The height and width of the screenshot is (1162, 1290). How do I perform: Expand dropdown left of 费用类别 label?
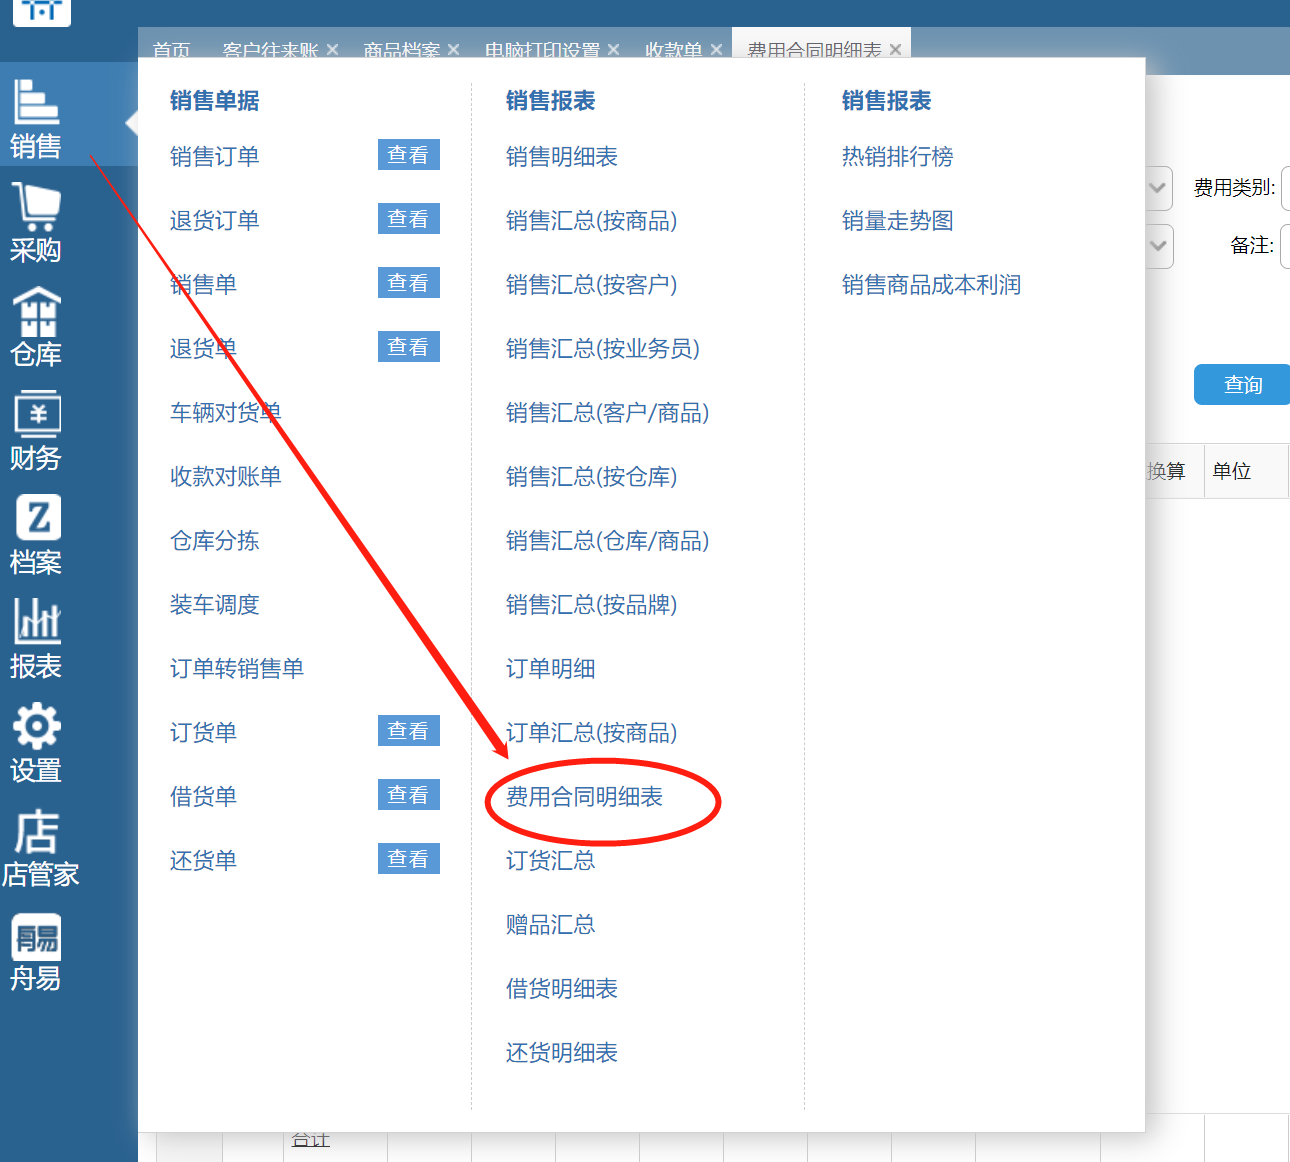pos(1158,188)
